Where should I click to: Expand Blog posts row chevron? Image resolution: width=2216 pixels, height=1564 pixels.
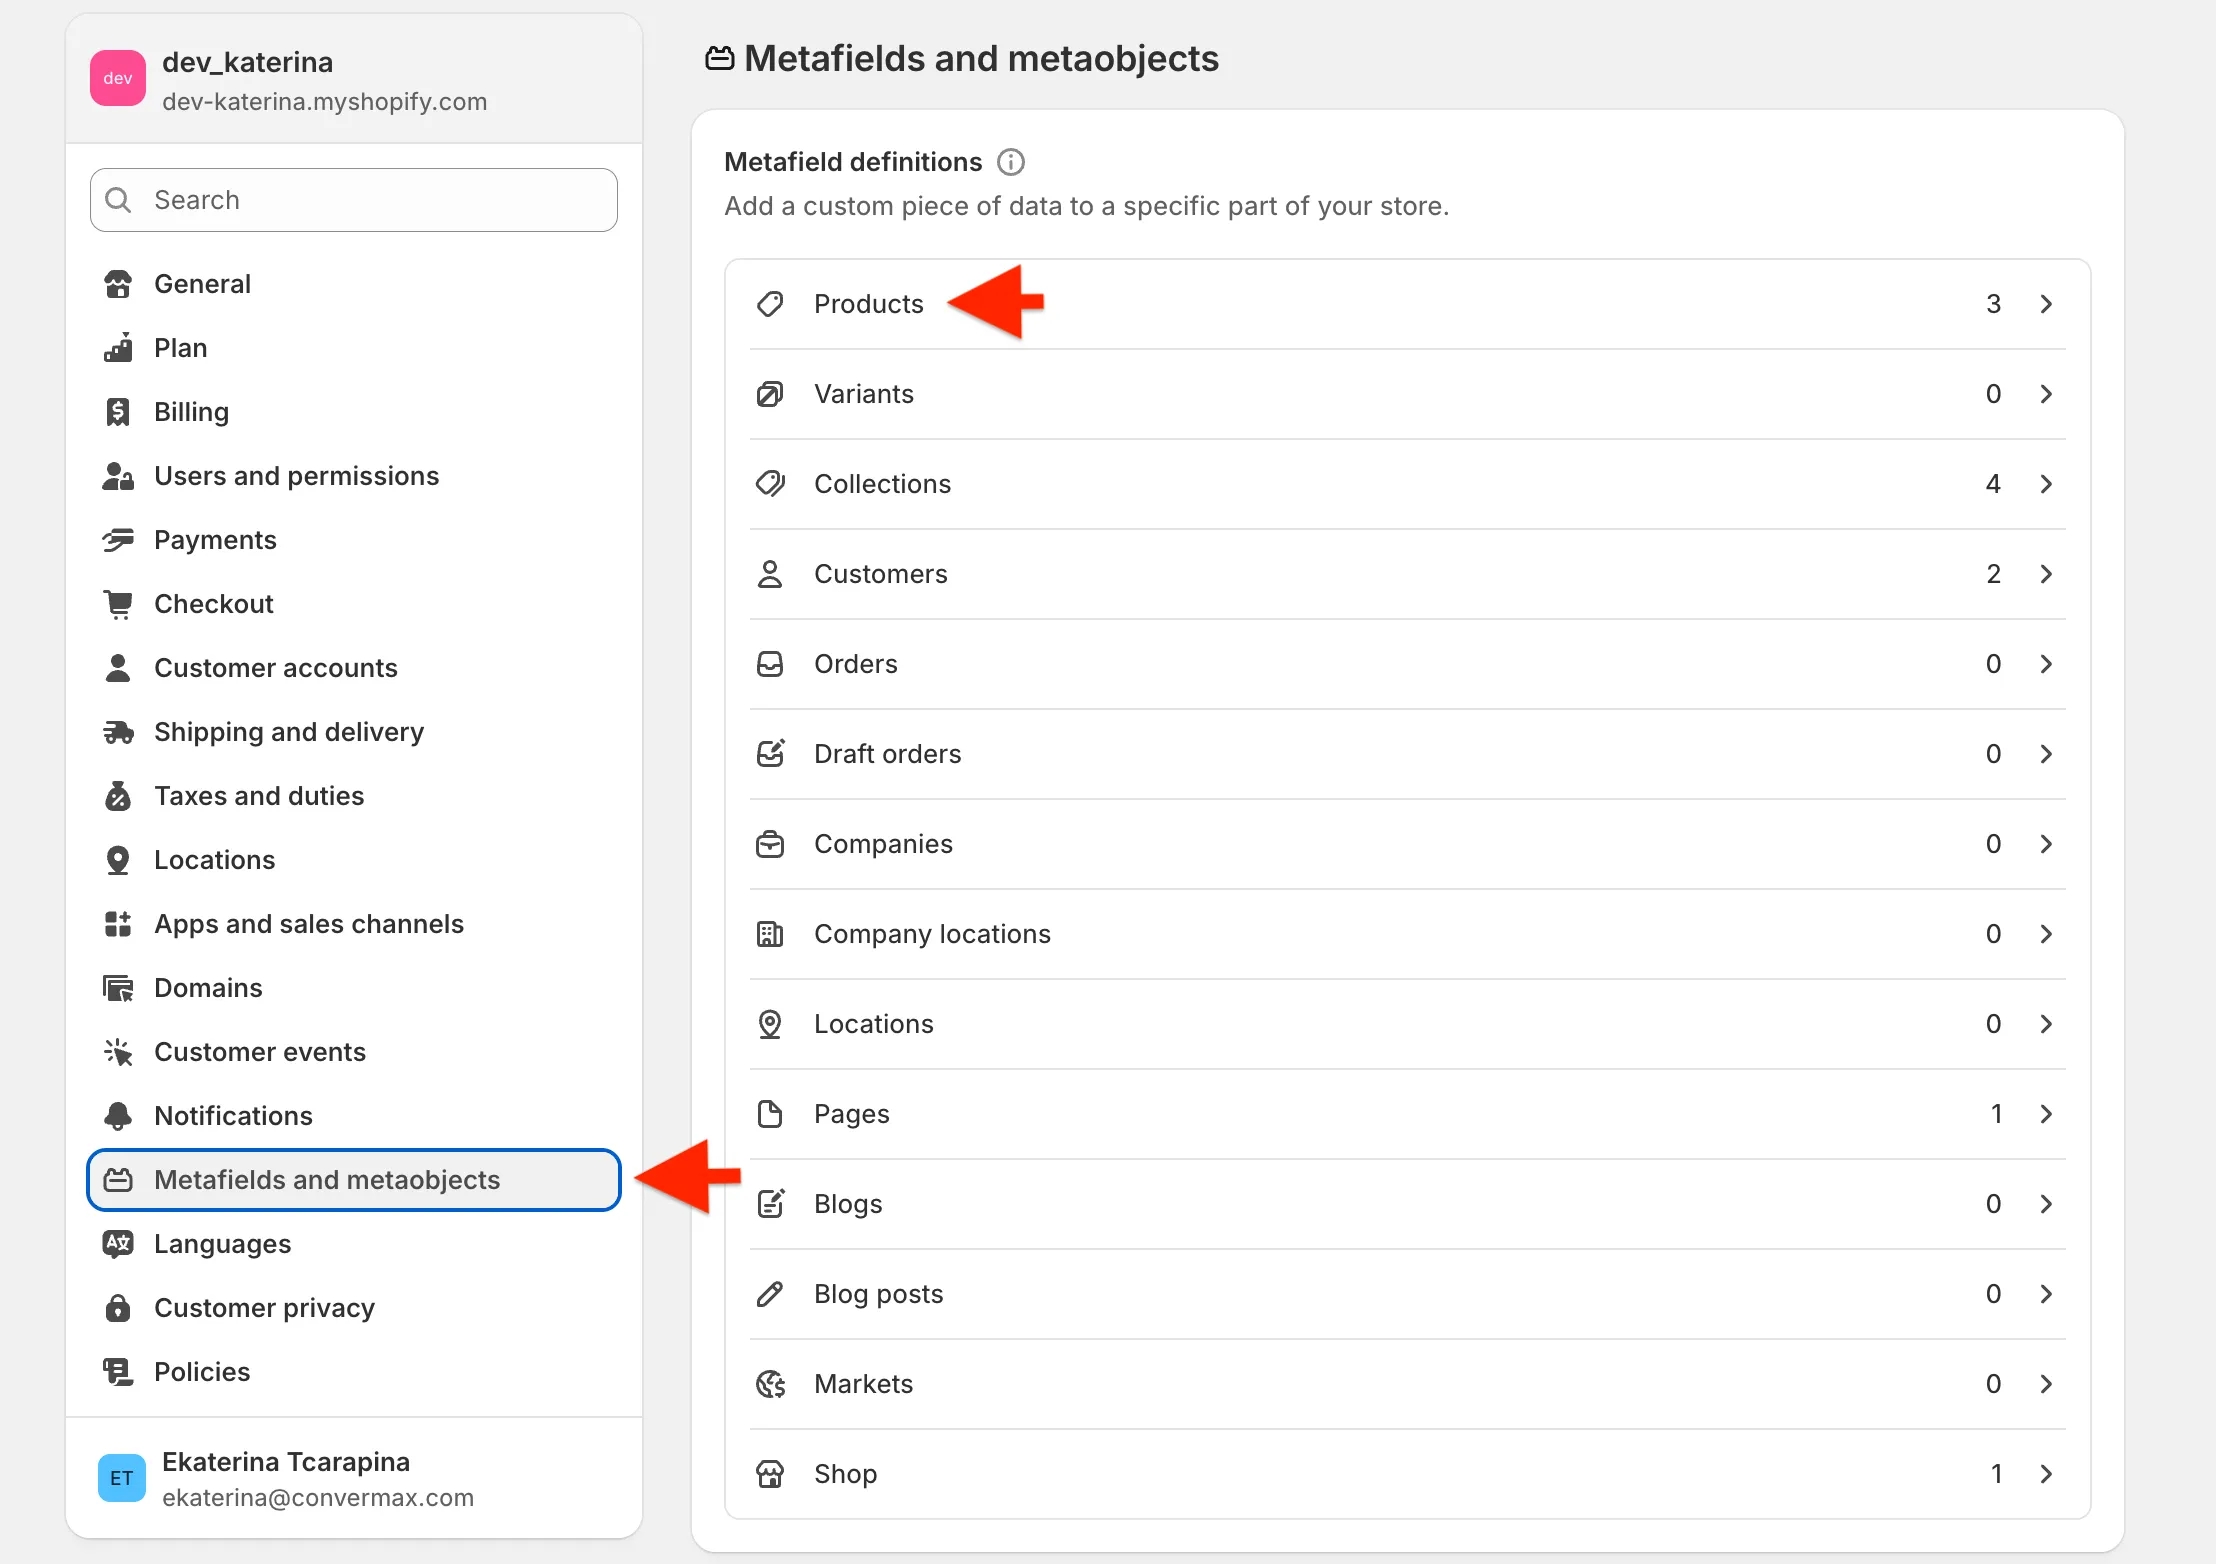(x=2046, y=1294)
